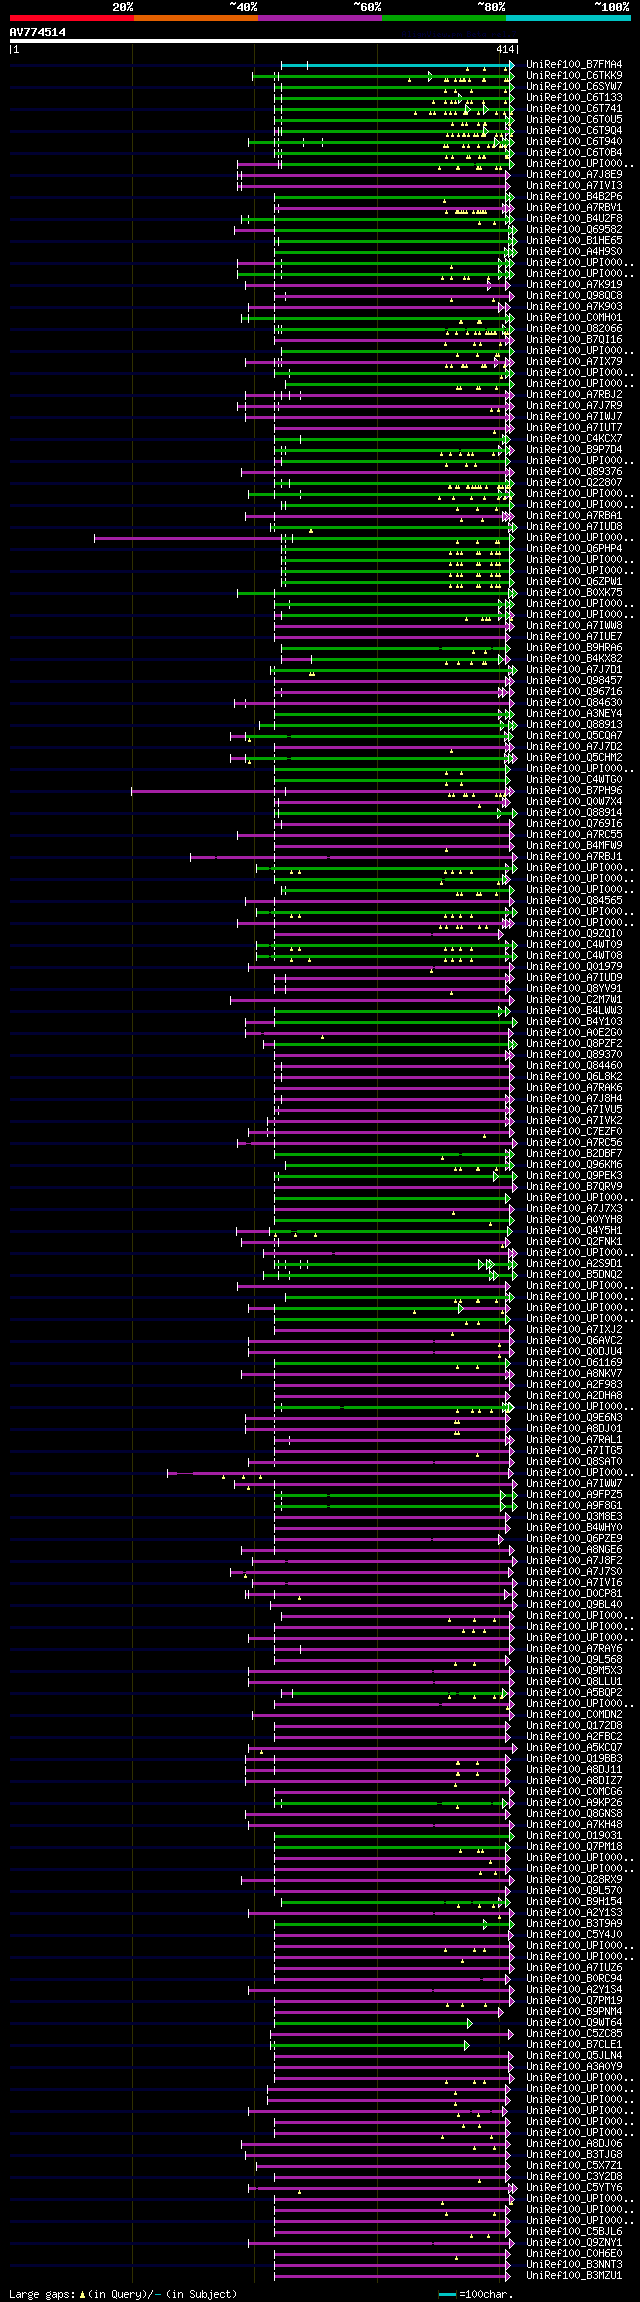Viewport: 640px width, 2302px height.
Task: Click the orange ~40% identity legend bar
Action: click(x=195, y=18)
